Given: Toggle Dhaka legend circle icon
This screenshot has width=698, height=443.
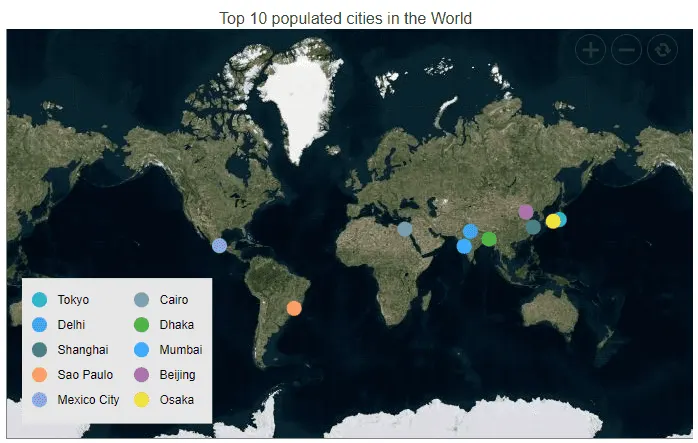Looking at the screenshot, I should coord(142,325).
